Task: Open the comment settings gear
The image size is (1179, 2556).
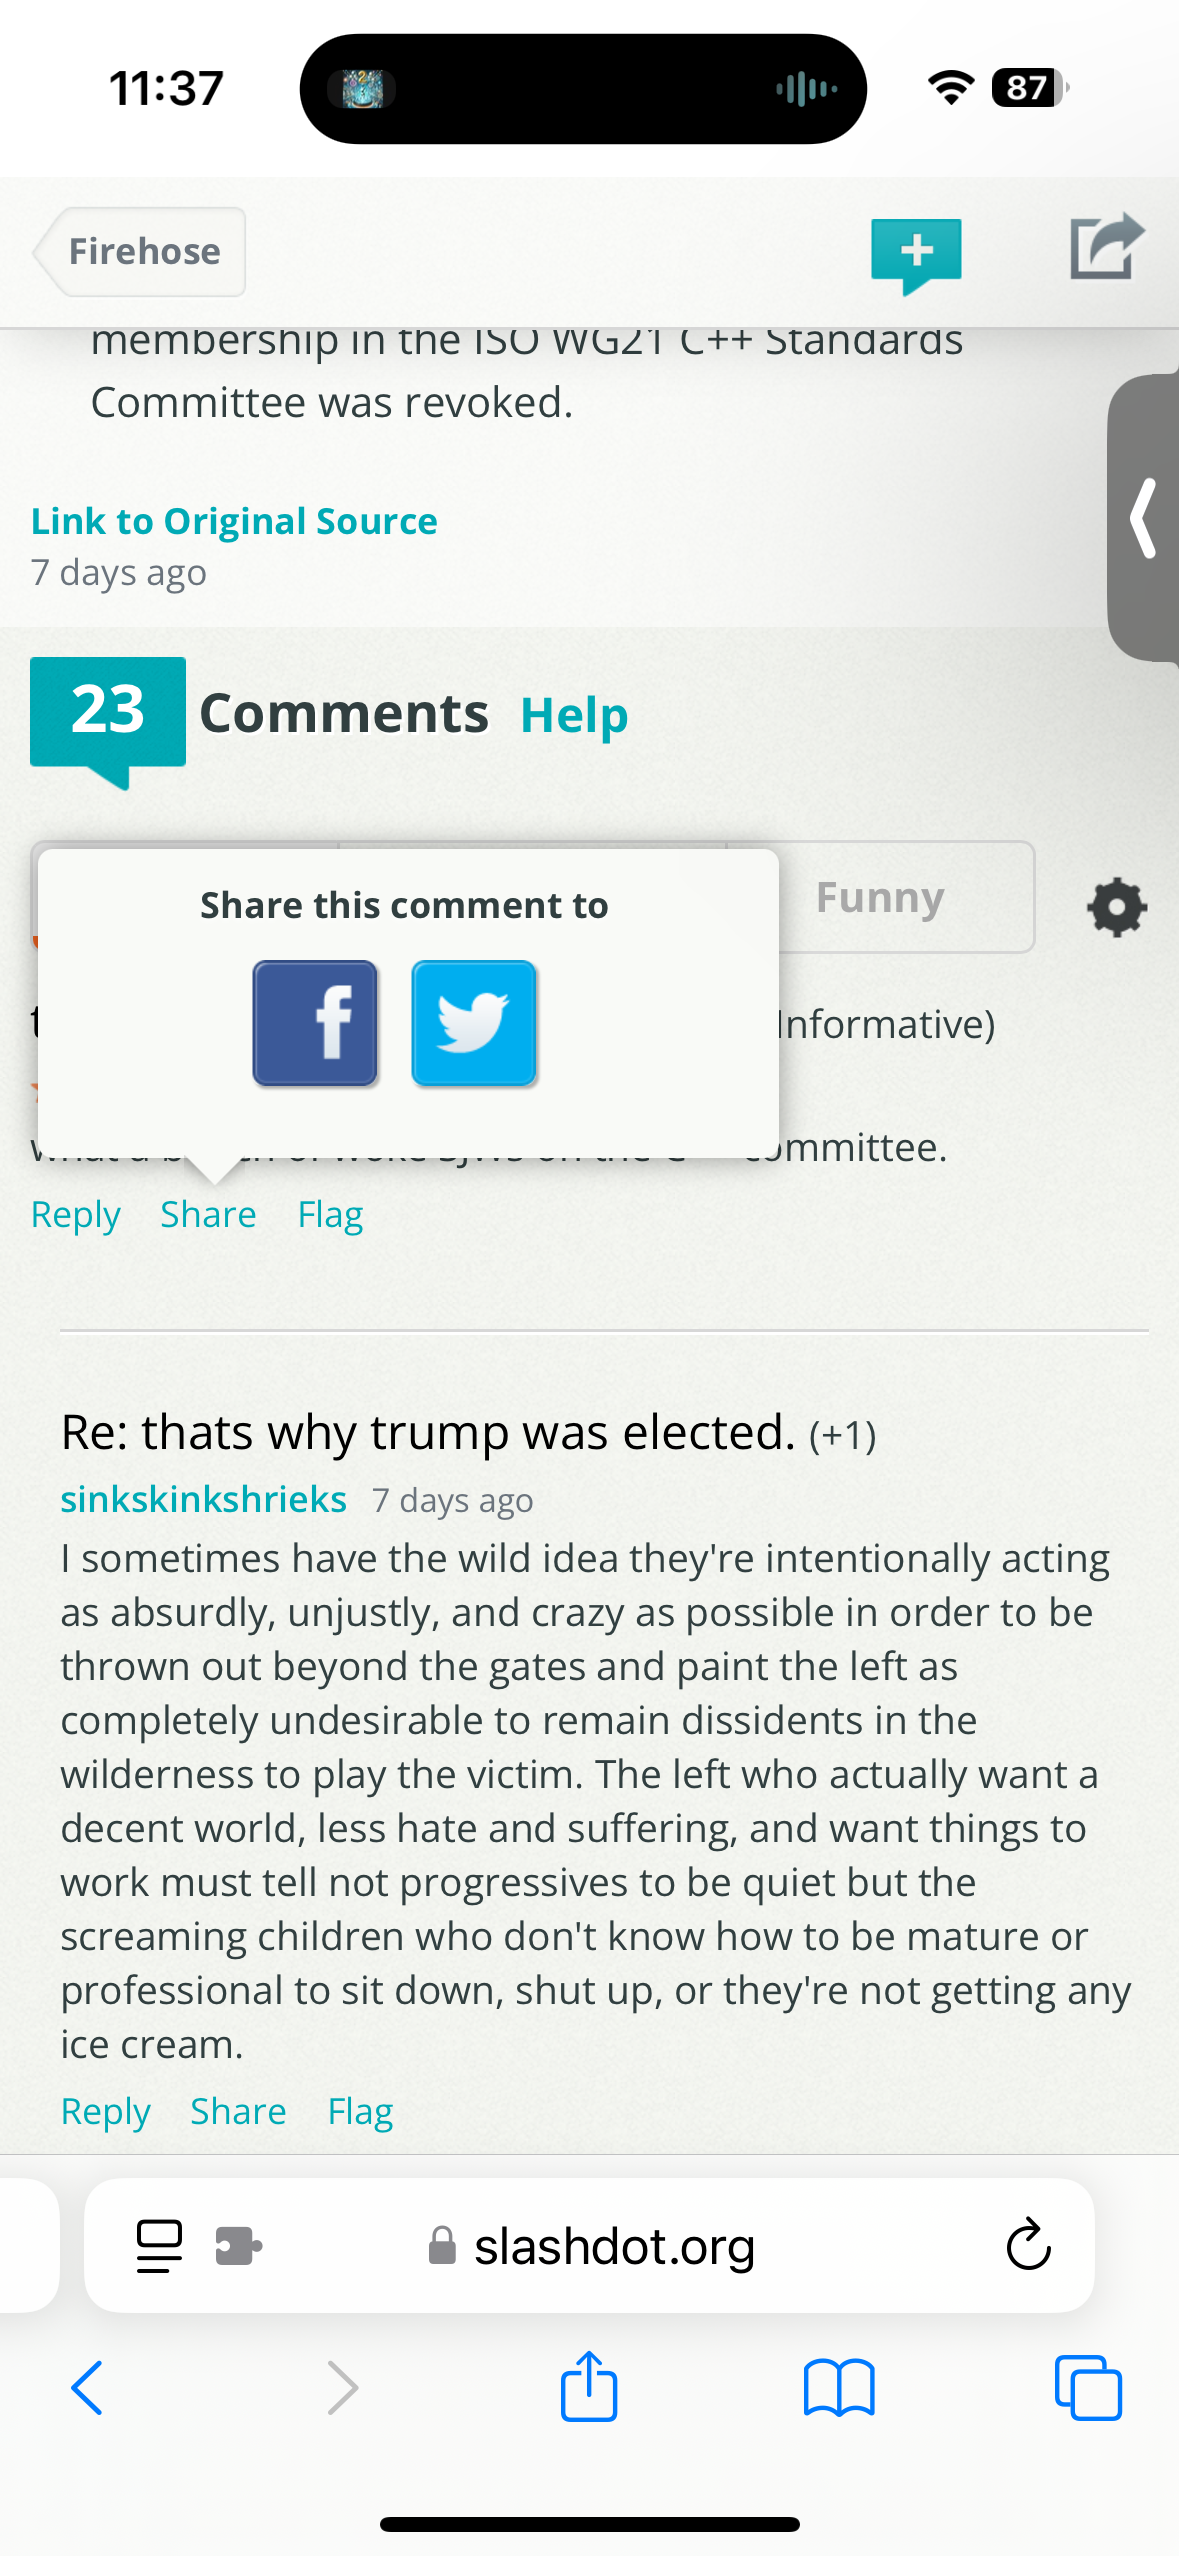Action: [1116, 908]
